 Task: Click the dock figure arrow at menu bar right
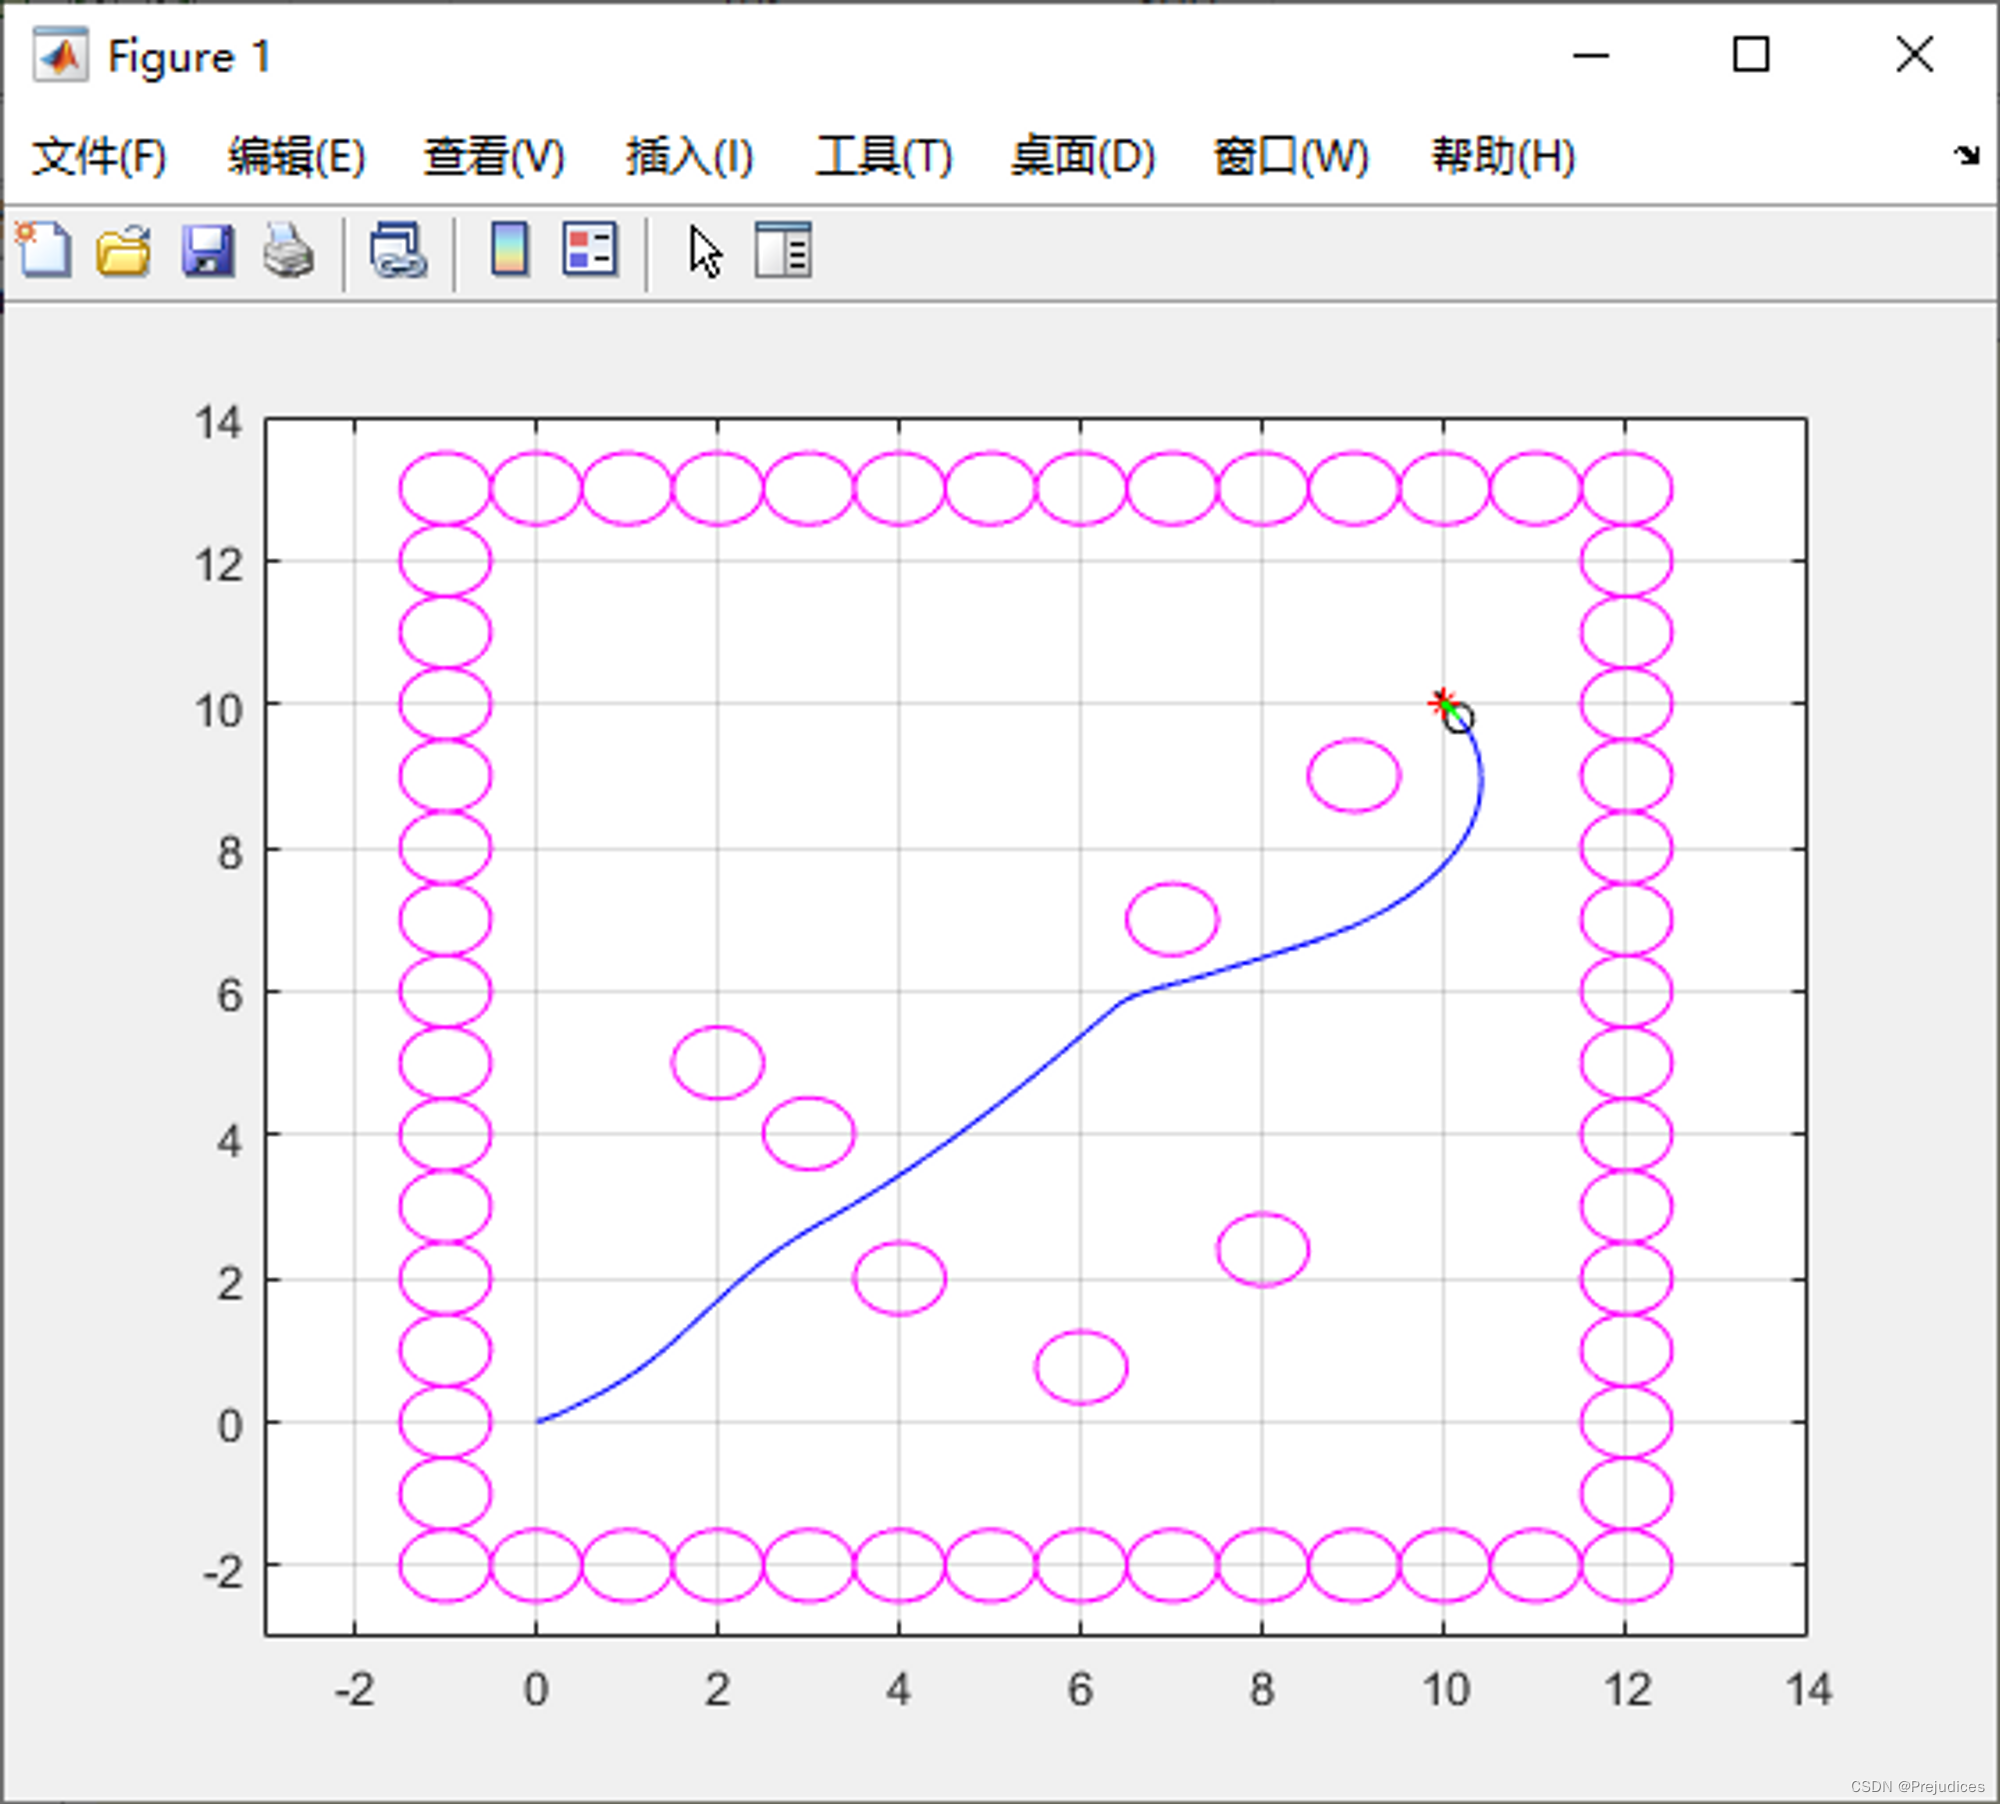tap(1966, 155)
